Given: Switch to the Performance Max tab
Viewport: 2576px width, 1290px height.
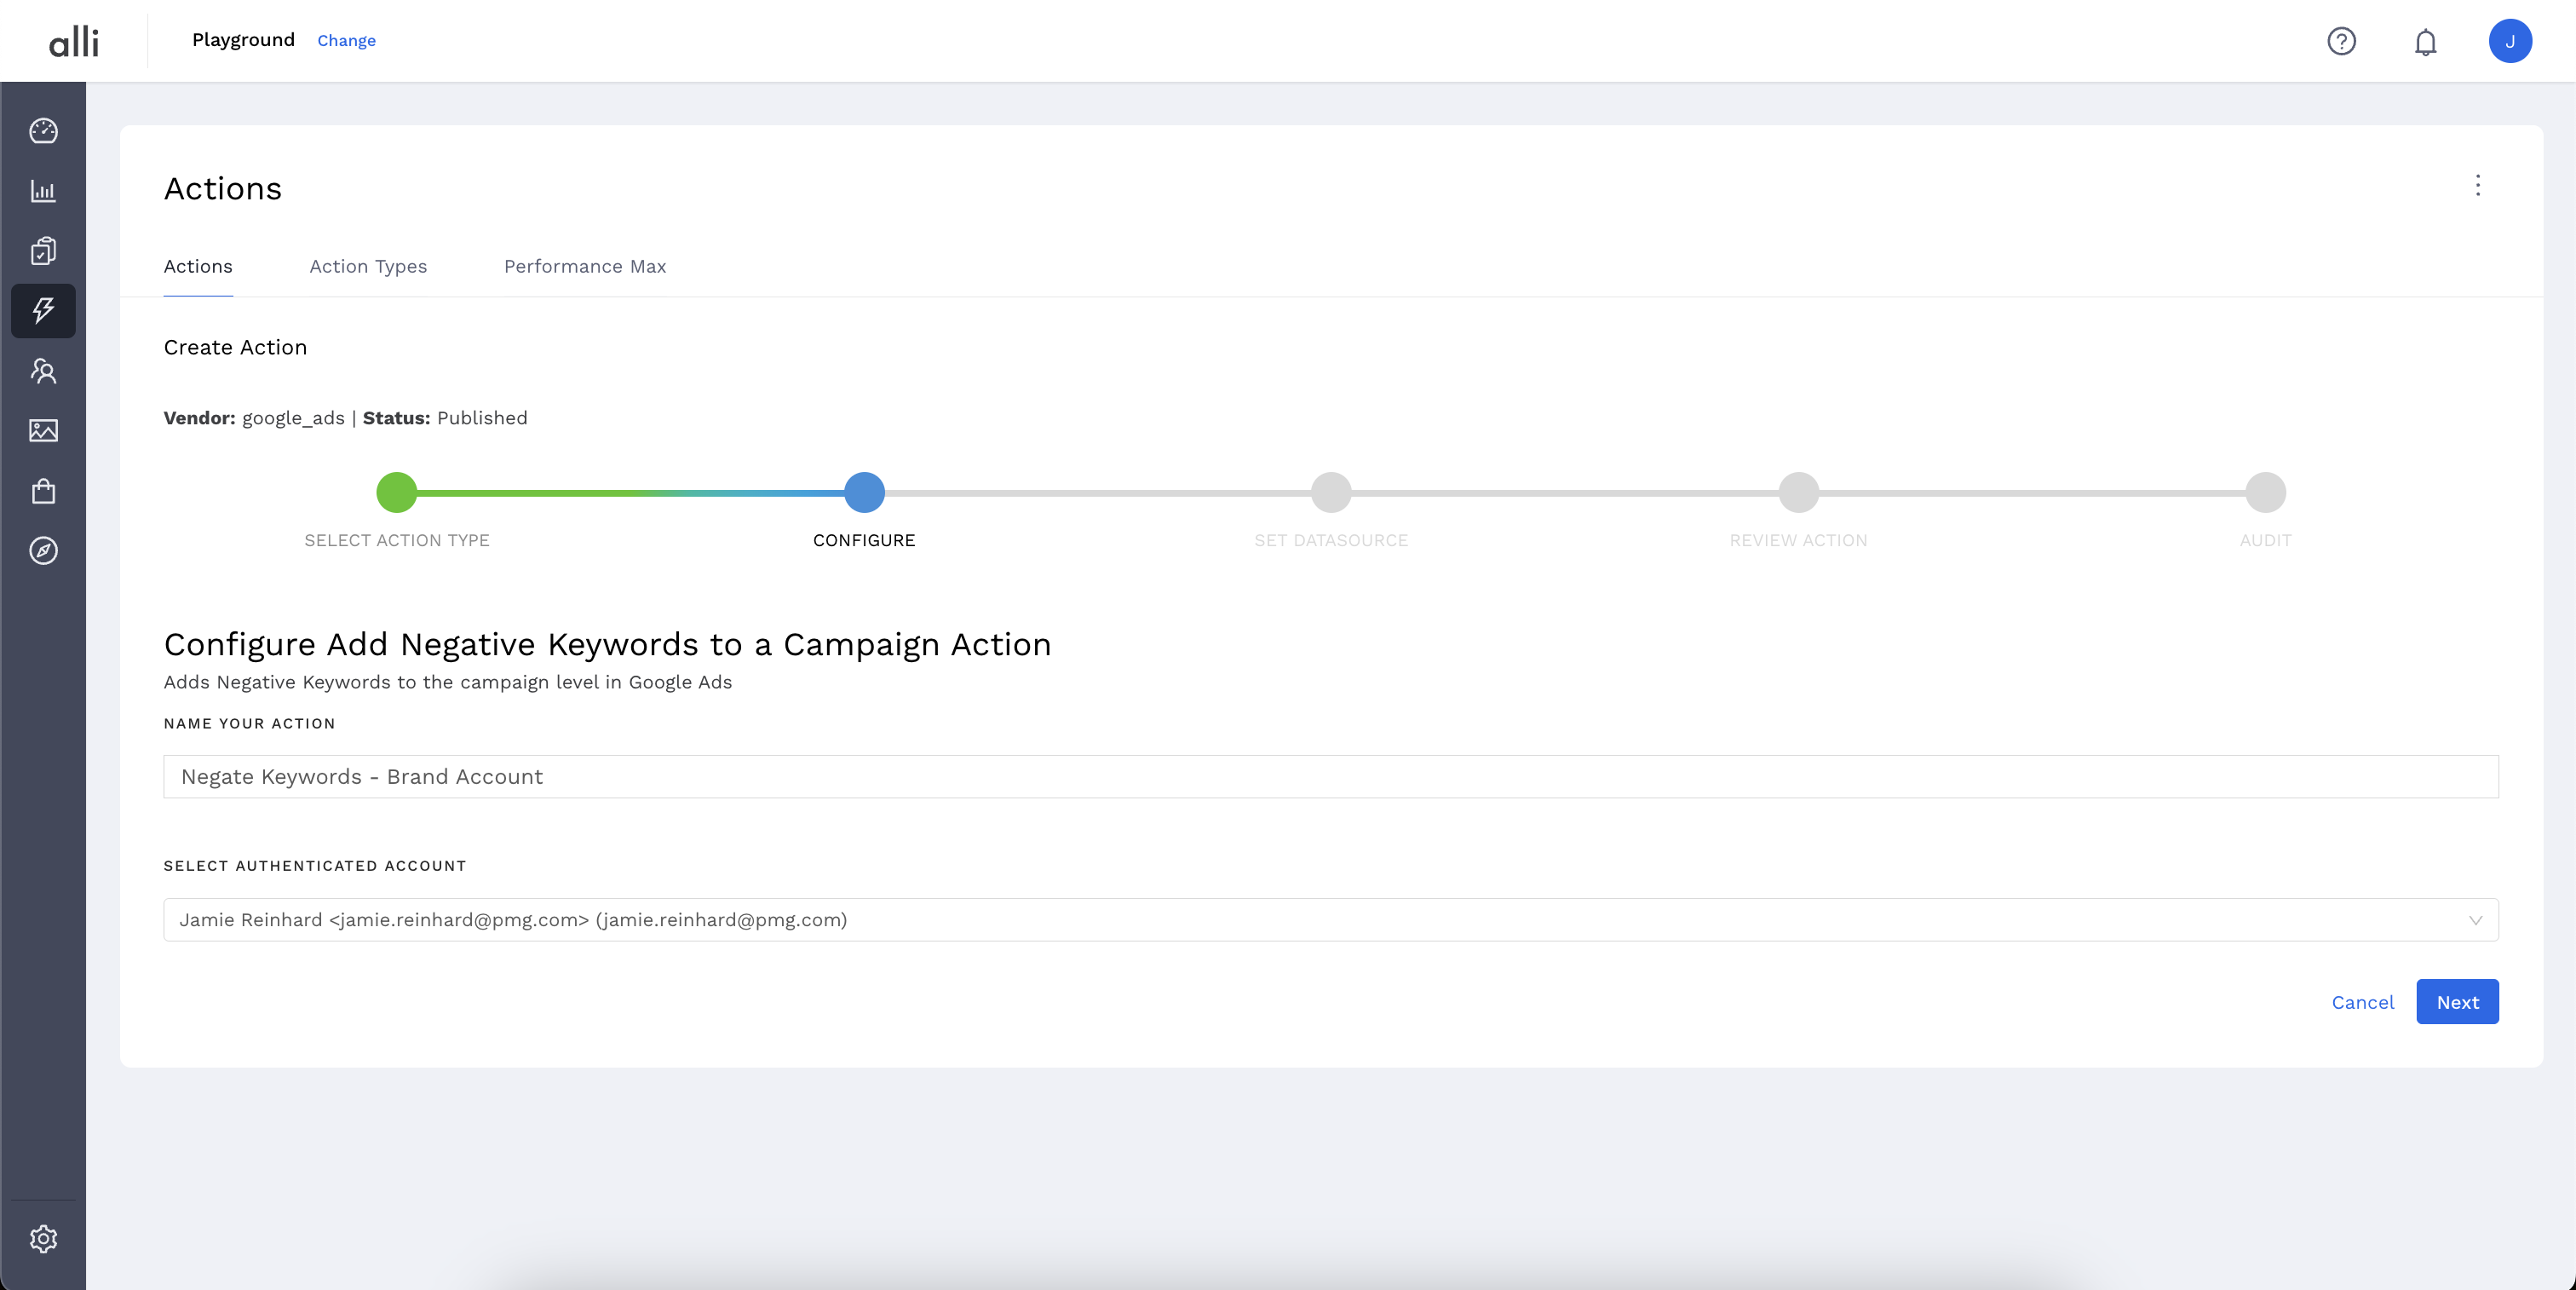Looking at the screenshot, I should (x=584, y=267).
